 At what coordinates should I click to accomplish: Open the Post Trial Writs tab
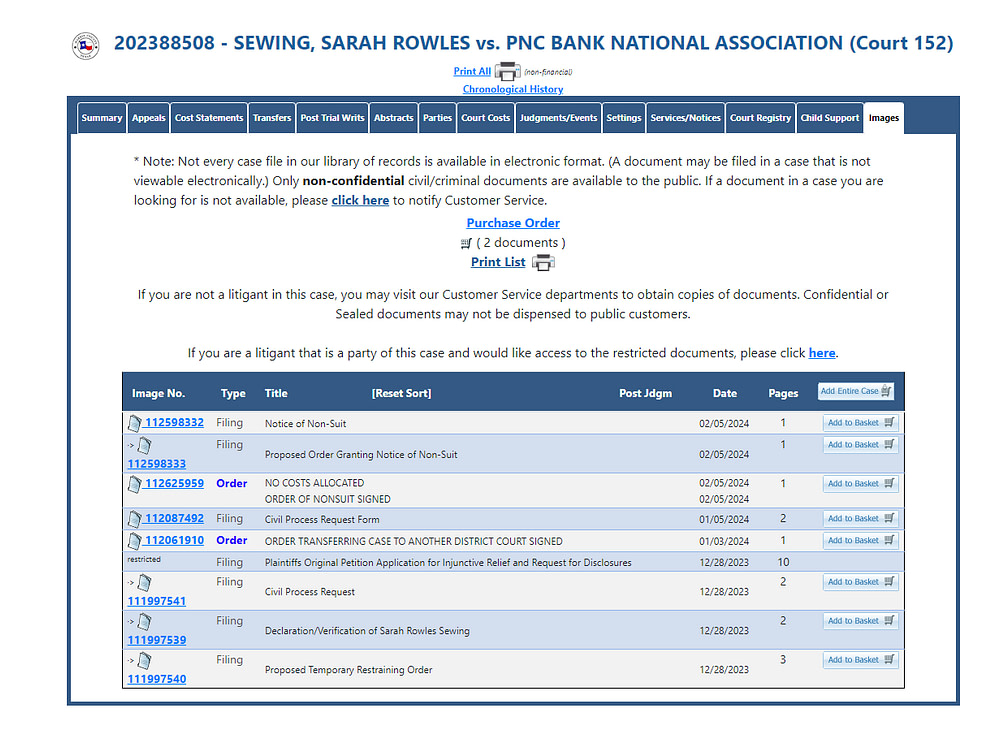pyautogui.click(x=332, y=118)
